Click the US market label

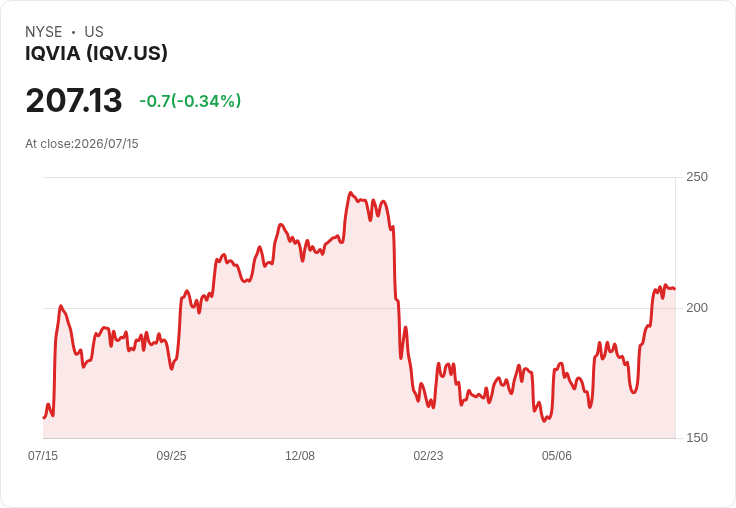pyautogui.click(x=94, y=32)
